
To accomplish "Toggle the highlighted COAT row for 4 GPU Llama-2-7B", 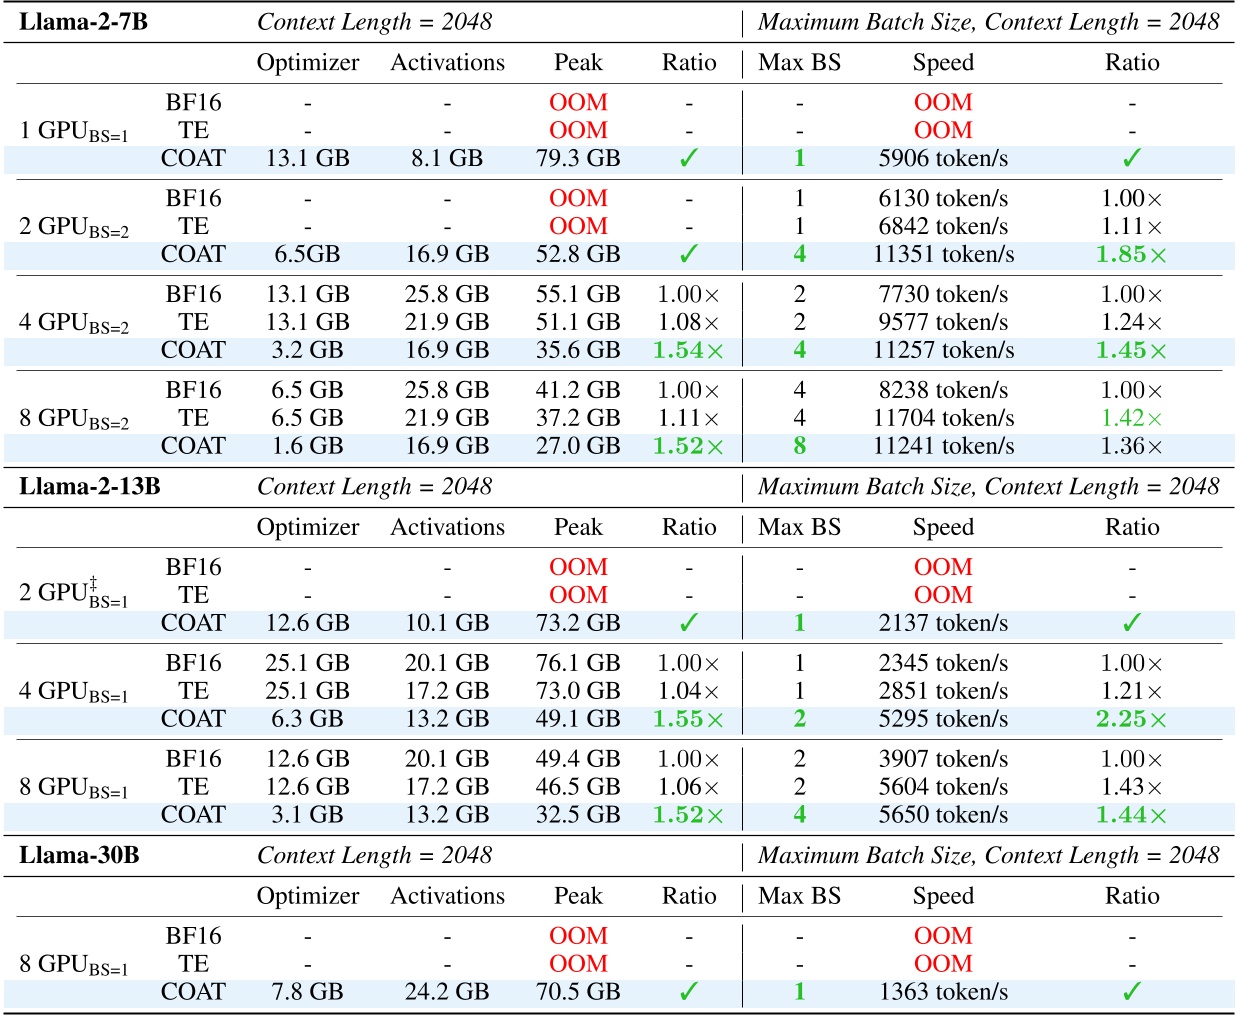I will tap(620, 350).
